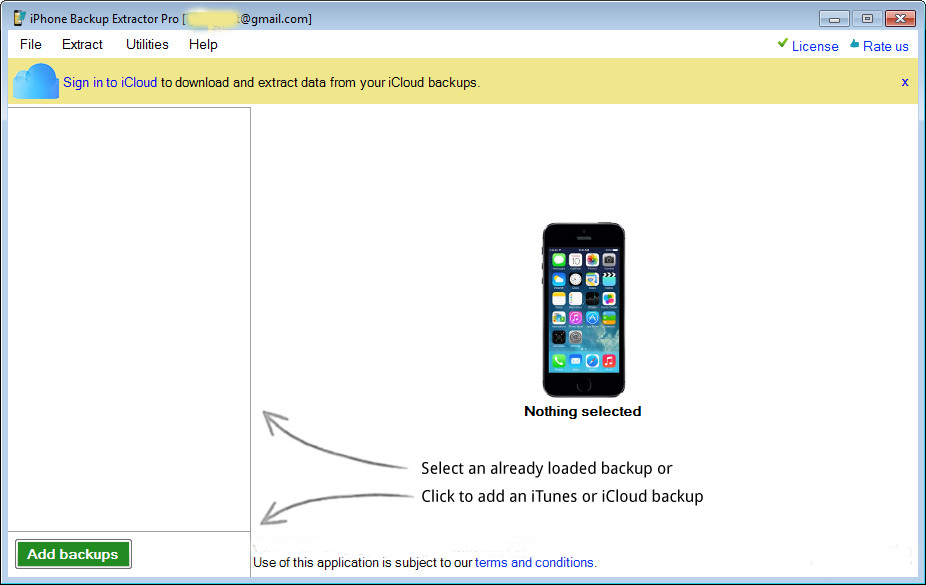Click the thumbs-up icon beside Rate us

(x=855, y=44)
